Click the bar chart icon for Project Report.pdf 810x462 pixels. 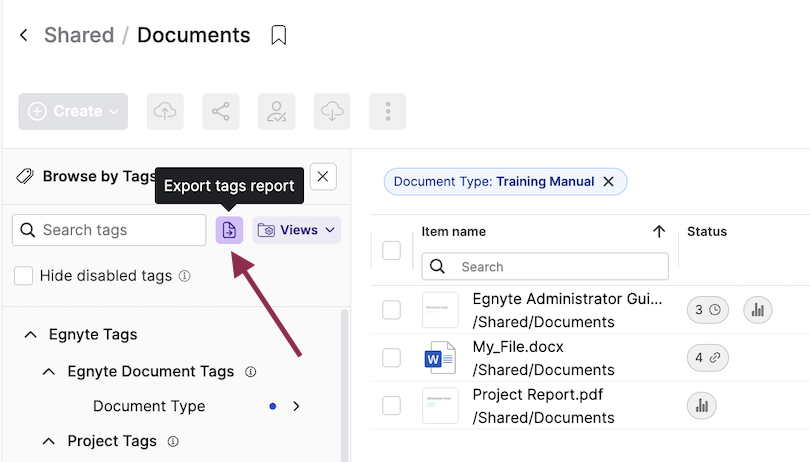coord(702,405)
